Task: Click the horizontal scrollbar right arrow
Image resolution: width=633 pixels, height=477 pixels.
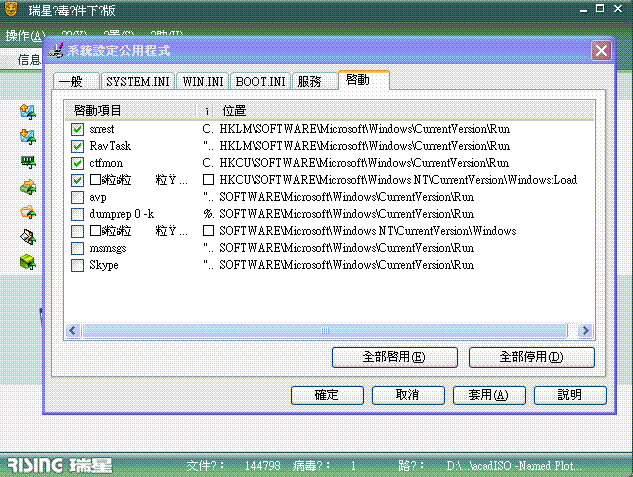Action: [585, 331]
